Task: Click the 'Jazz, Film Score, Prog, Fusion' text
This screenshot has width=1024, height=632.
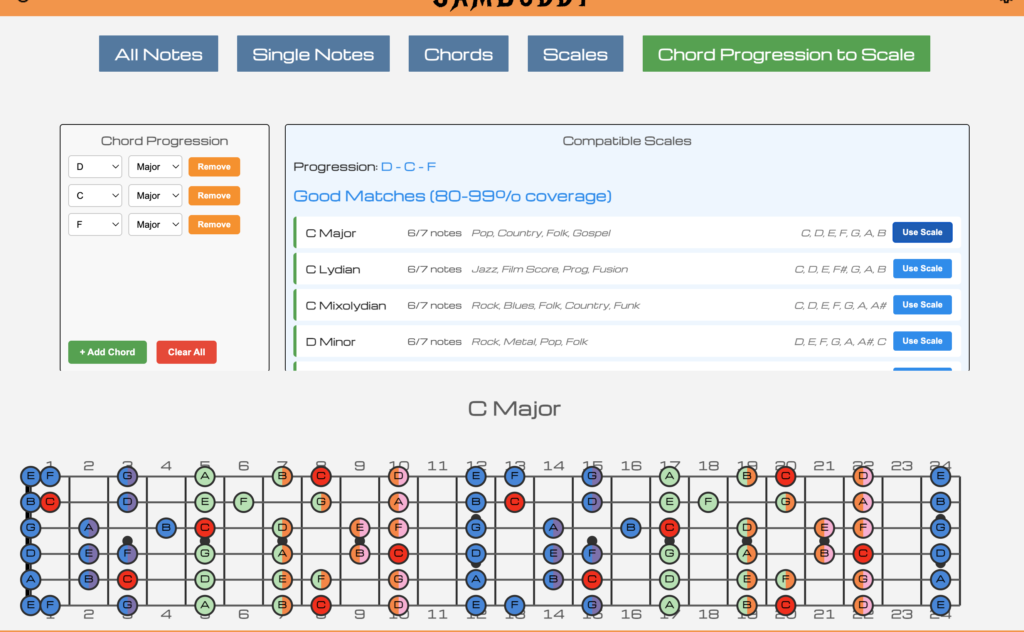Action: click(x=549, y=269)
